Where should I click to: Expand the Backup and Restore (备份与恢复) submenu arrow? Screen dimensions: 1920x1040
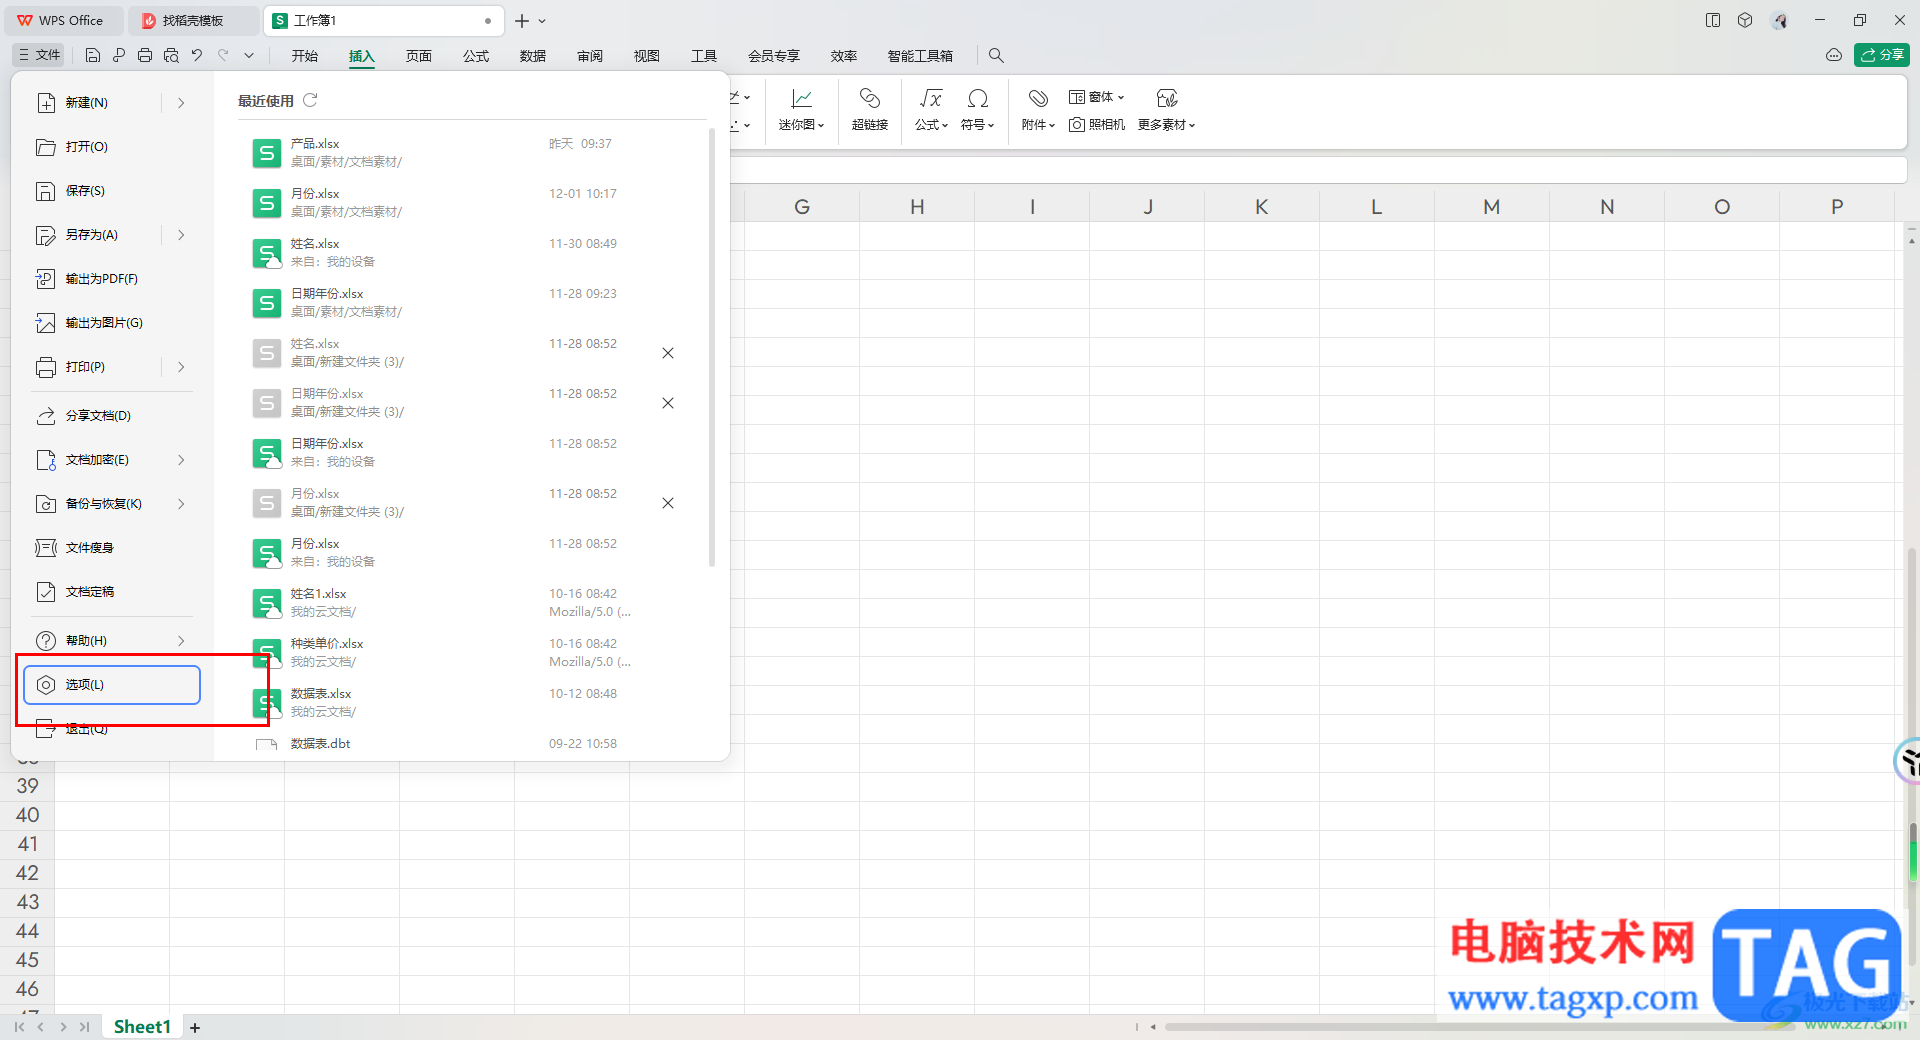(181, 504)
